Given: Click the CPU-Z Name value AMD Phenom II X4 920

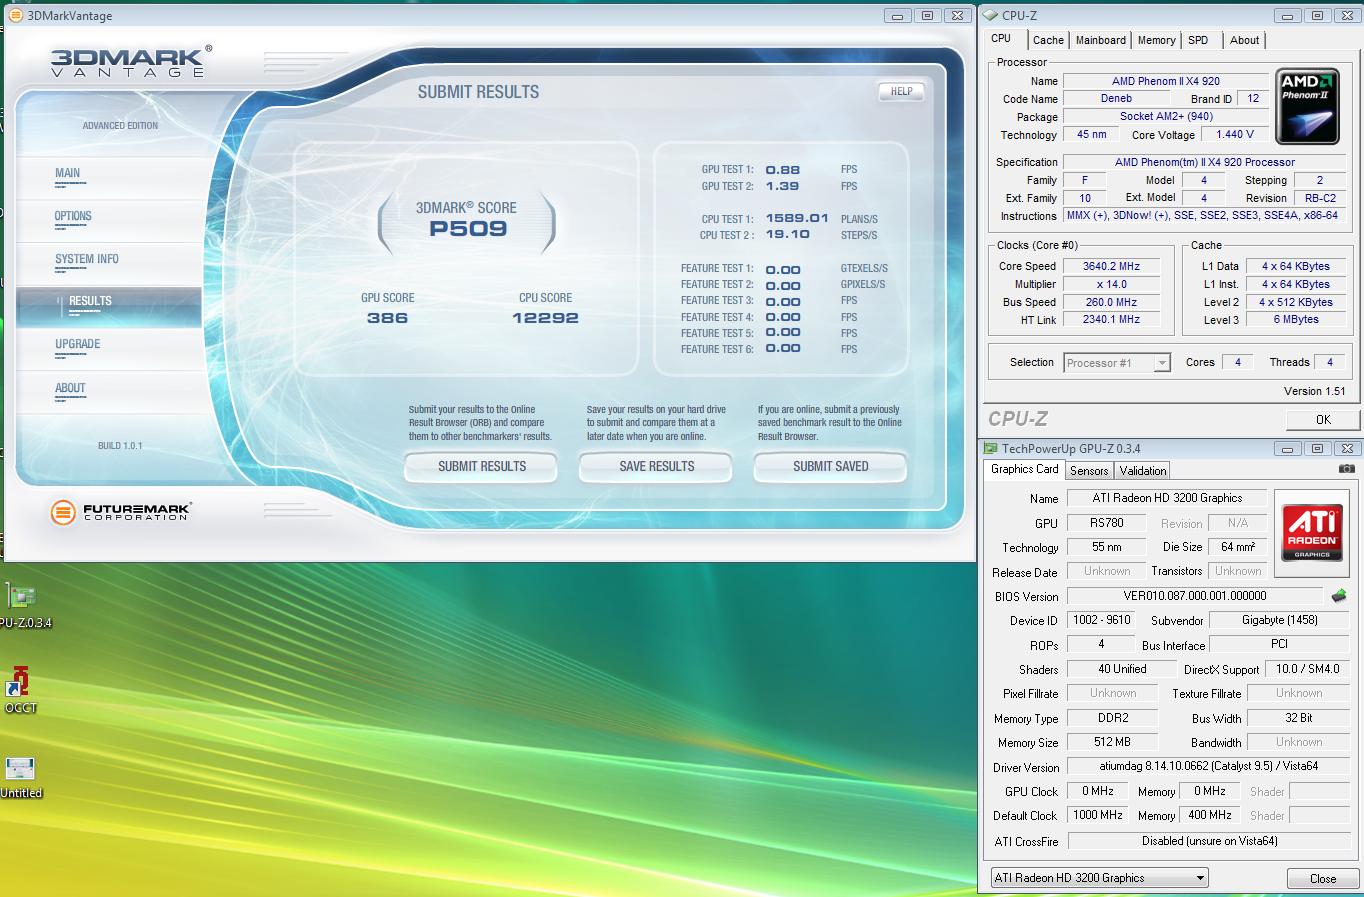Looking at the screenshot, I should pos(1165,81).
